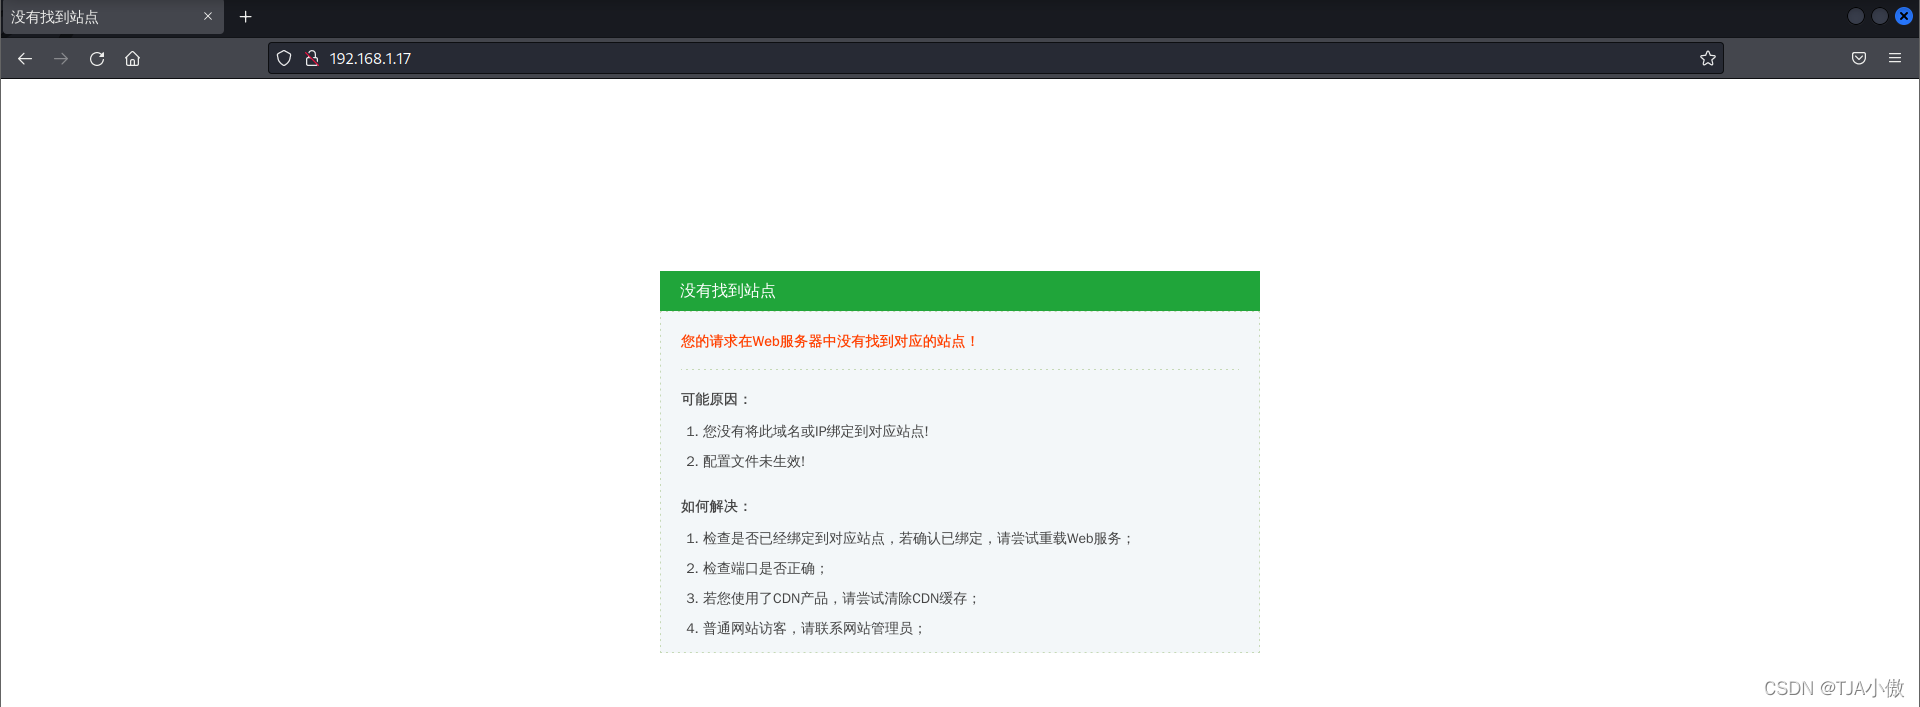
Task: Click reason 配置文件未生效
Action: [753, 462]
